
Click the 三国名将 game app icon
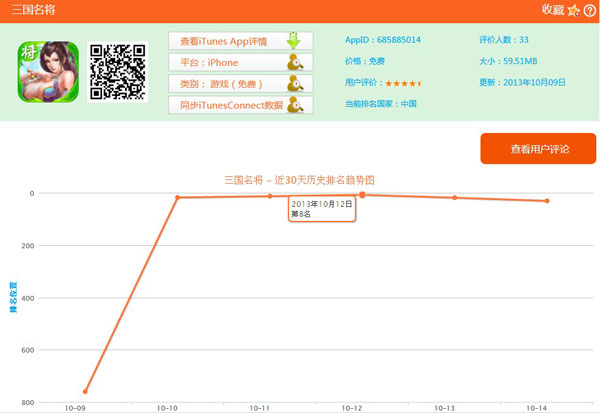[x=48, y=71]
